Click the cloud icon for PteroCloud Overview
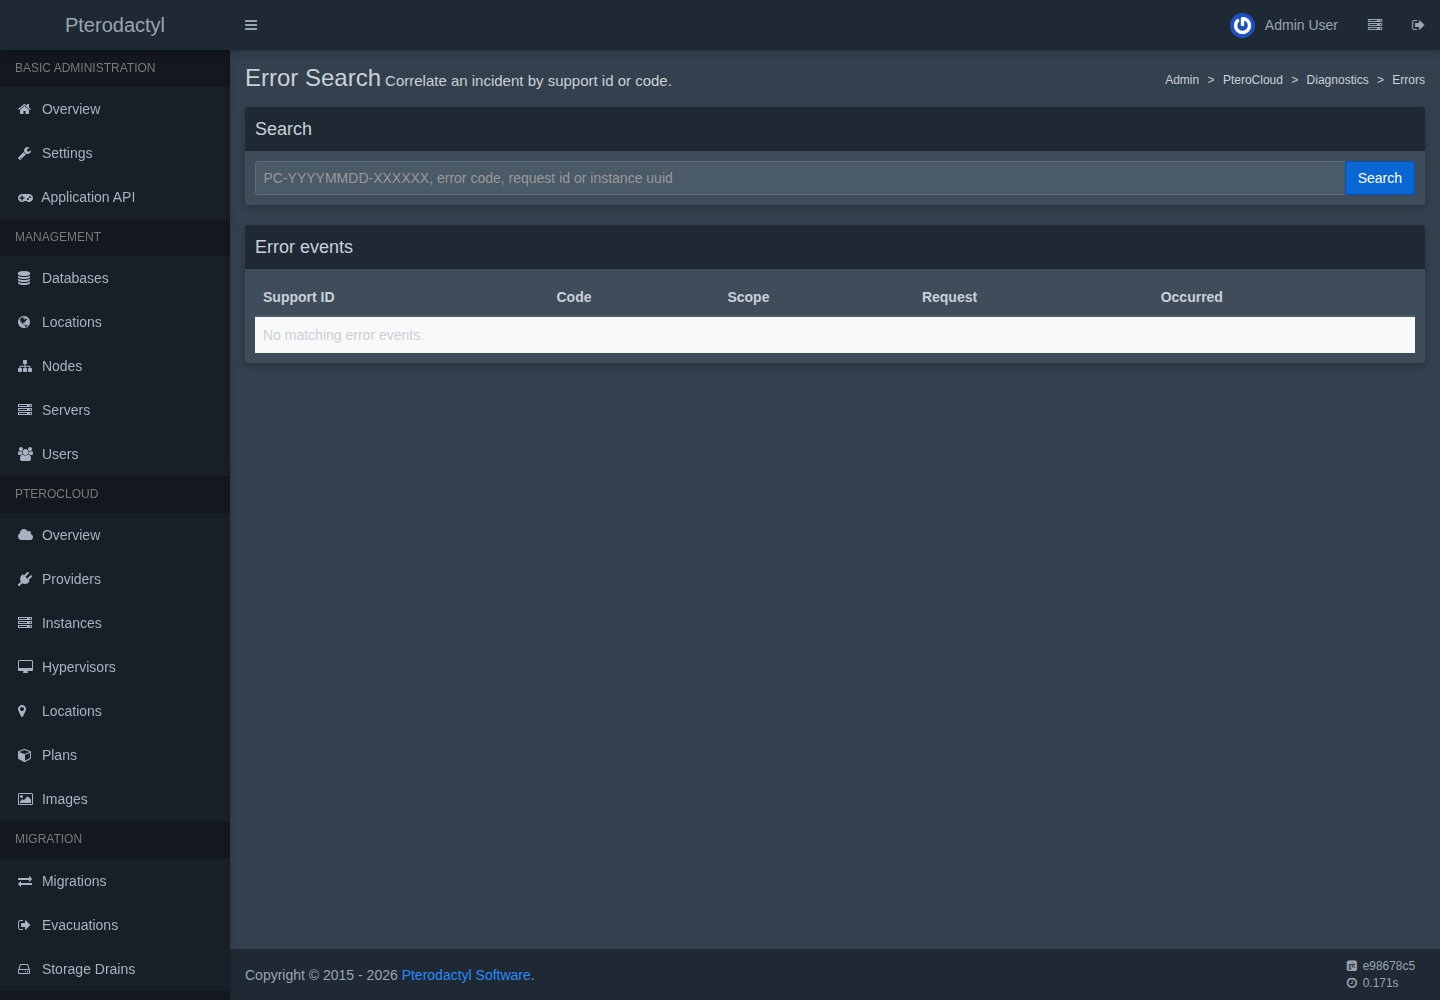 pos(25,535)
